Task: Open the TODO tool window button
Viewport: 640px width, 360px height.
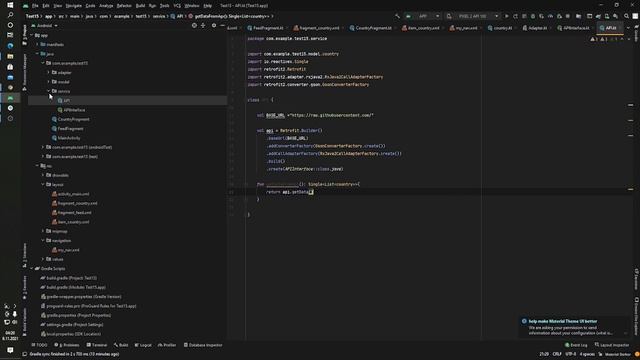Action: click(39, 345)
